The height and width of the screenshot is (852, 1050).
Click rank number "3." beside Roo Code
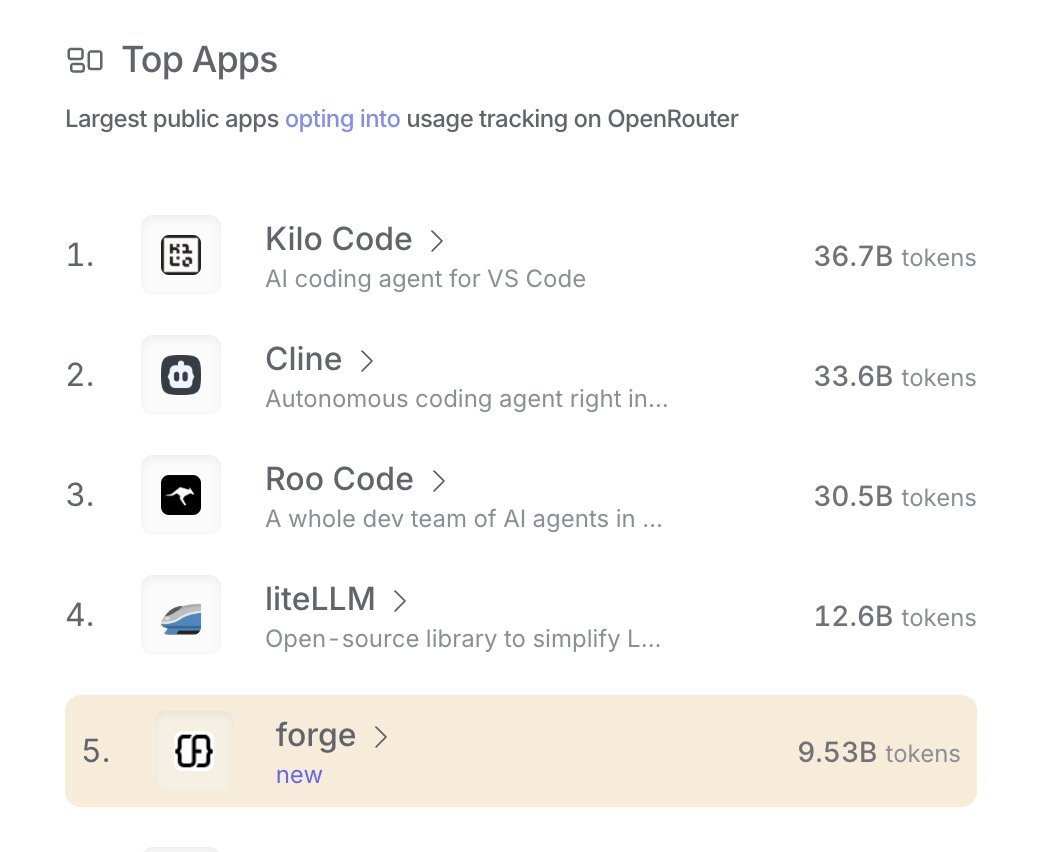click(80, 495)
